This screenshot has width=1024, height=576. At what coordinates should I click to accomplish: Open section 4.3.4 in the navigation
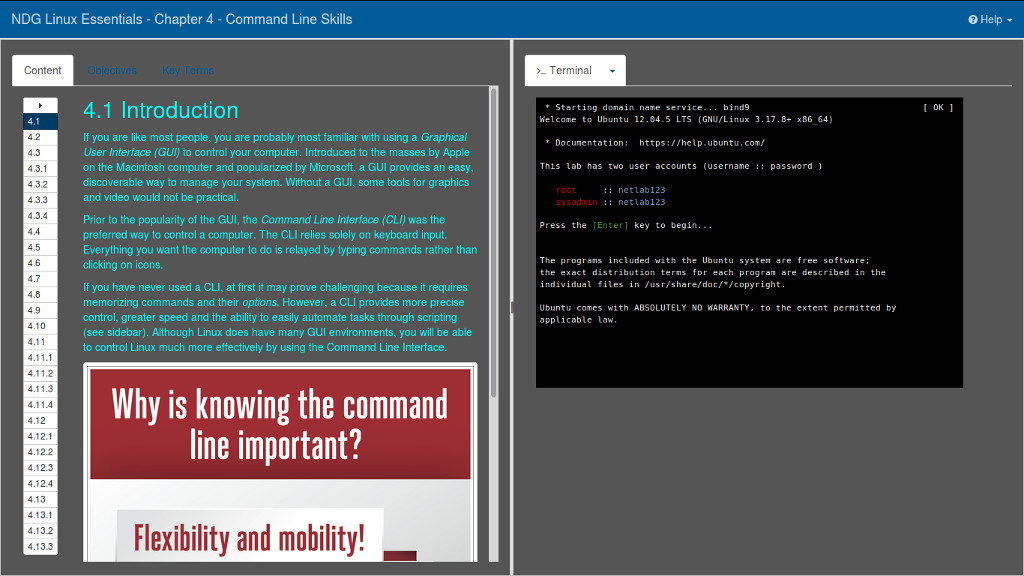click(40, 215)
